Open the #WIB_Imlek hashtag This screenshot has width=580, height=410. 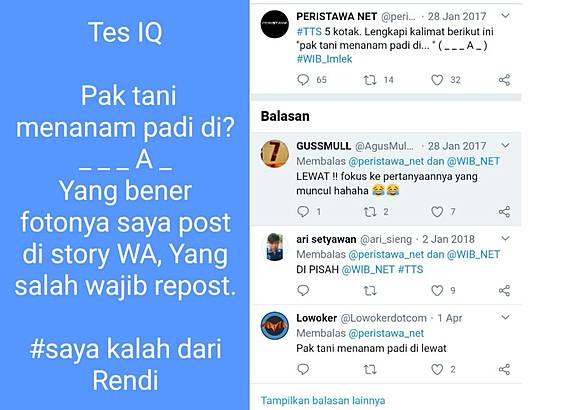tap(324, 59)
